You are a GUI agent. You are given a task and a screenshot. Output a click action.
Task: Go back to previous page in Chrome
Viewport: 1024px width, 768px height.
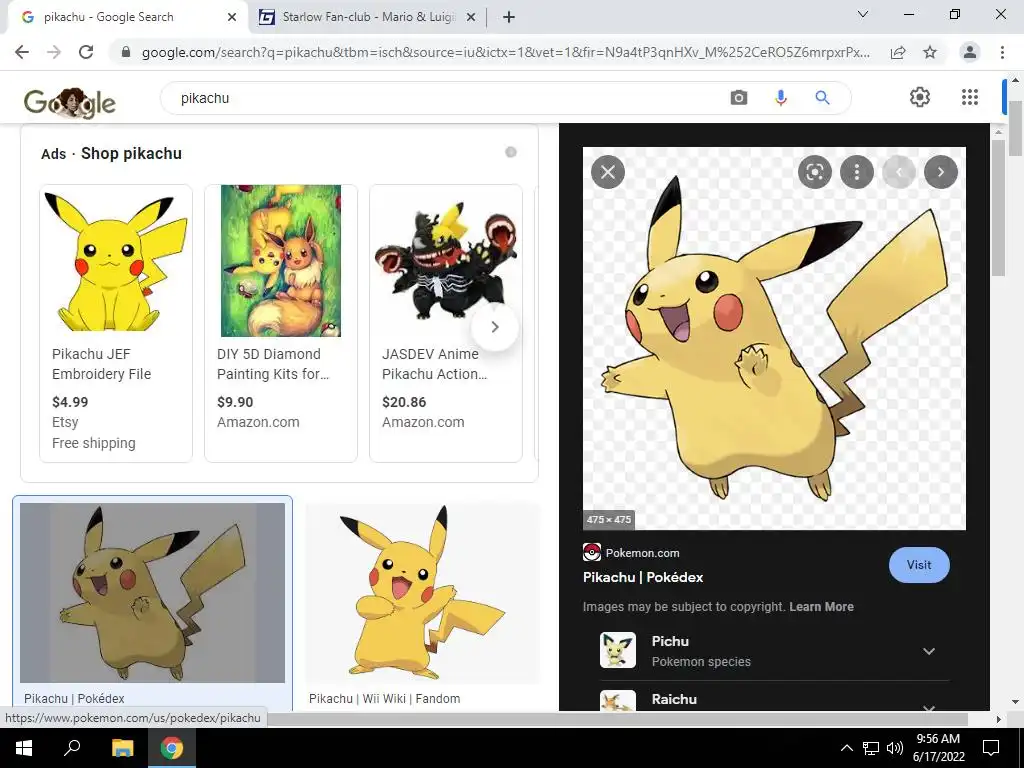(22, 52)
